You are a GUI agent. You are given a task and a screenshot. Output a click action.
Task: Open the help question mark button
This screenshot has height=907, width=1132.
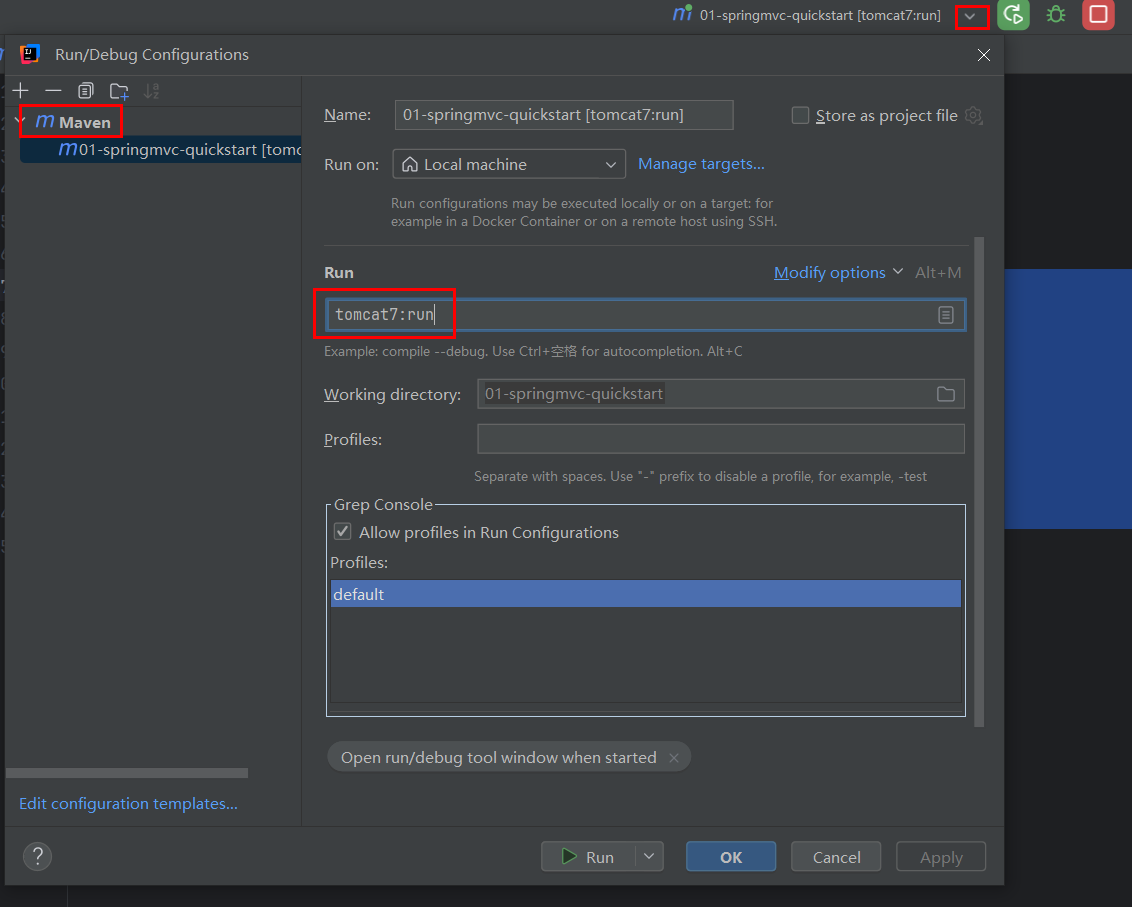click(38, 856)
